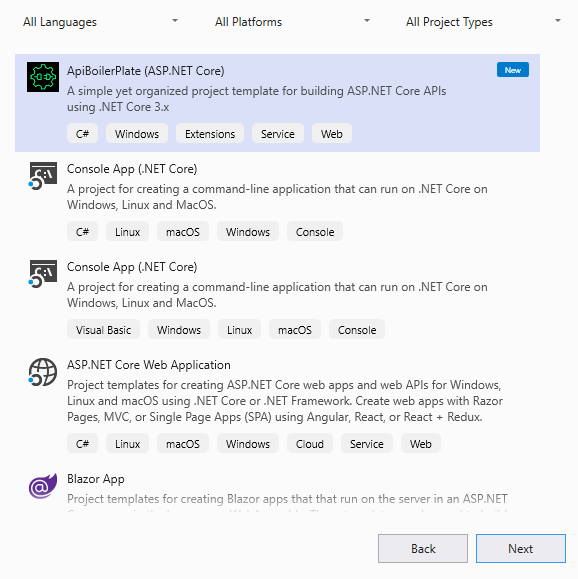
Task: Click the Windows tag of ASP.NET Core Web Application
Action: (248, 443)
